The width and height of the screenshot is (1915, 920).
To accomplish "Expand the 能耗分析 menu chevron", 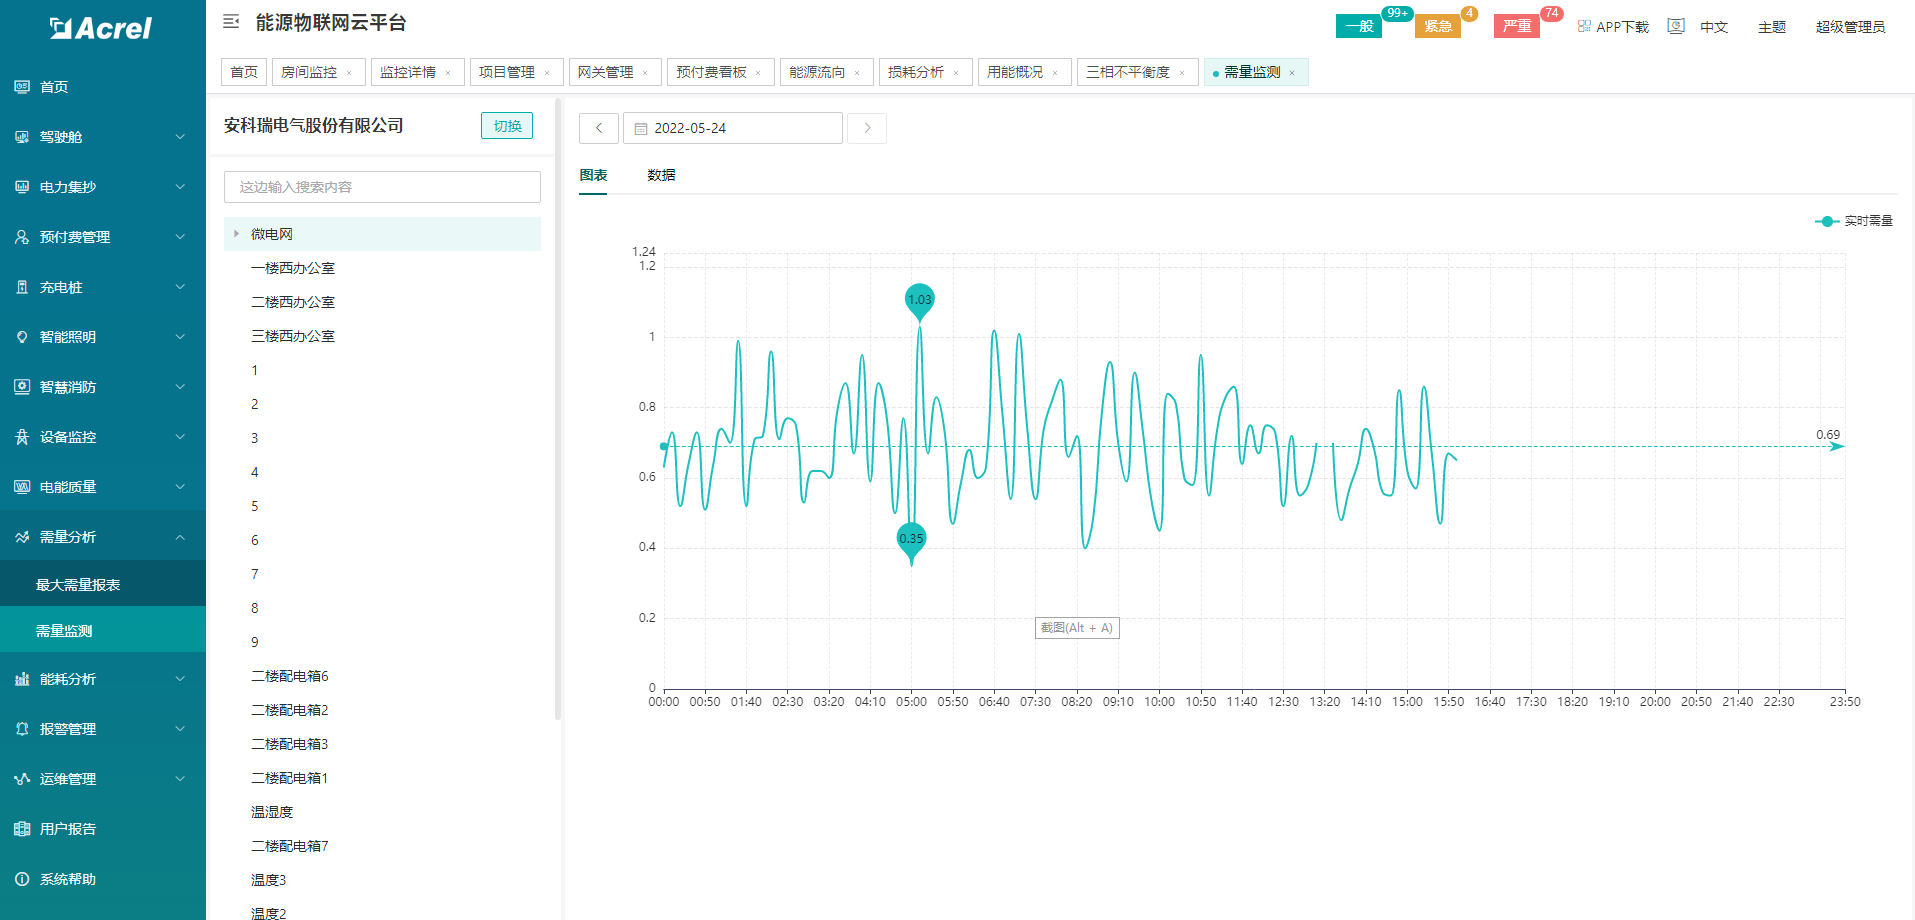I will pos(180,679).
